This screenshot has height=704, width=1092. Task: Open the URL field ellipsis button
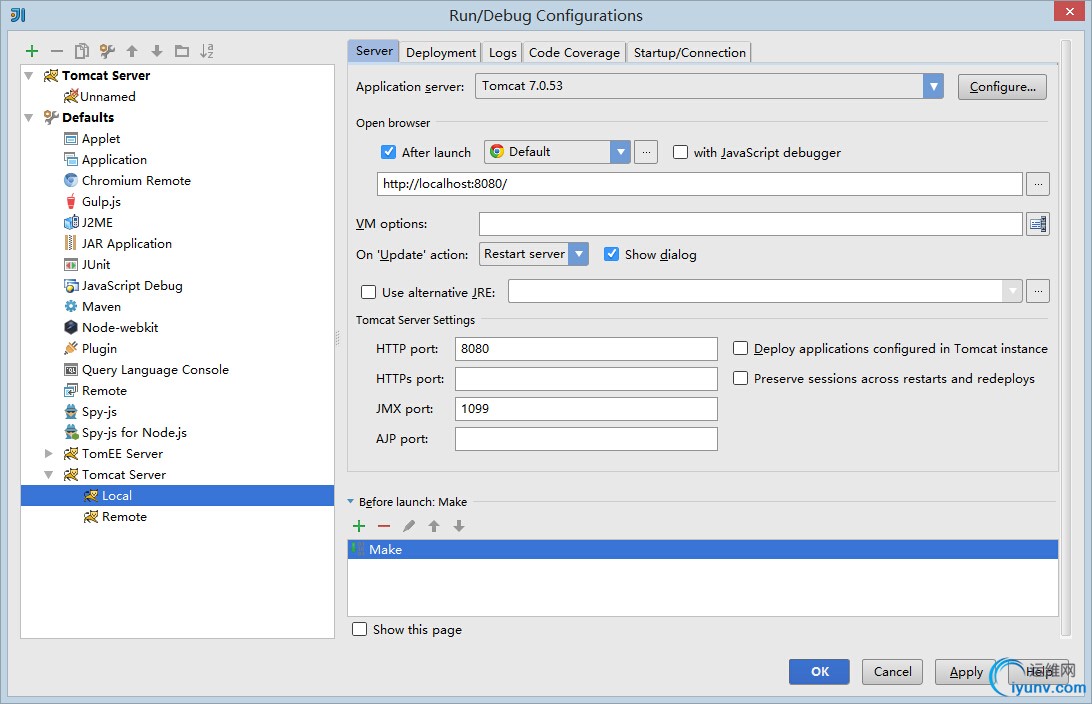(1038, 184)
